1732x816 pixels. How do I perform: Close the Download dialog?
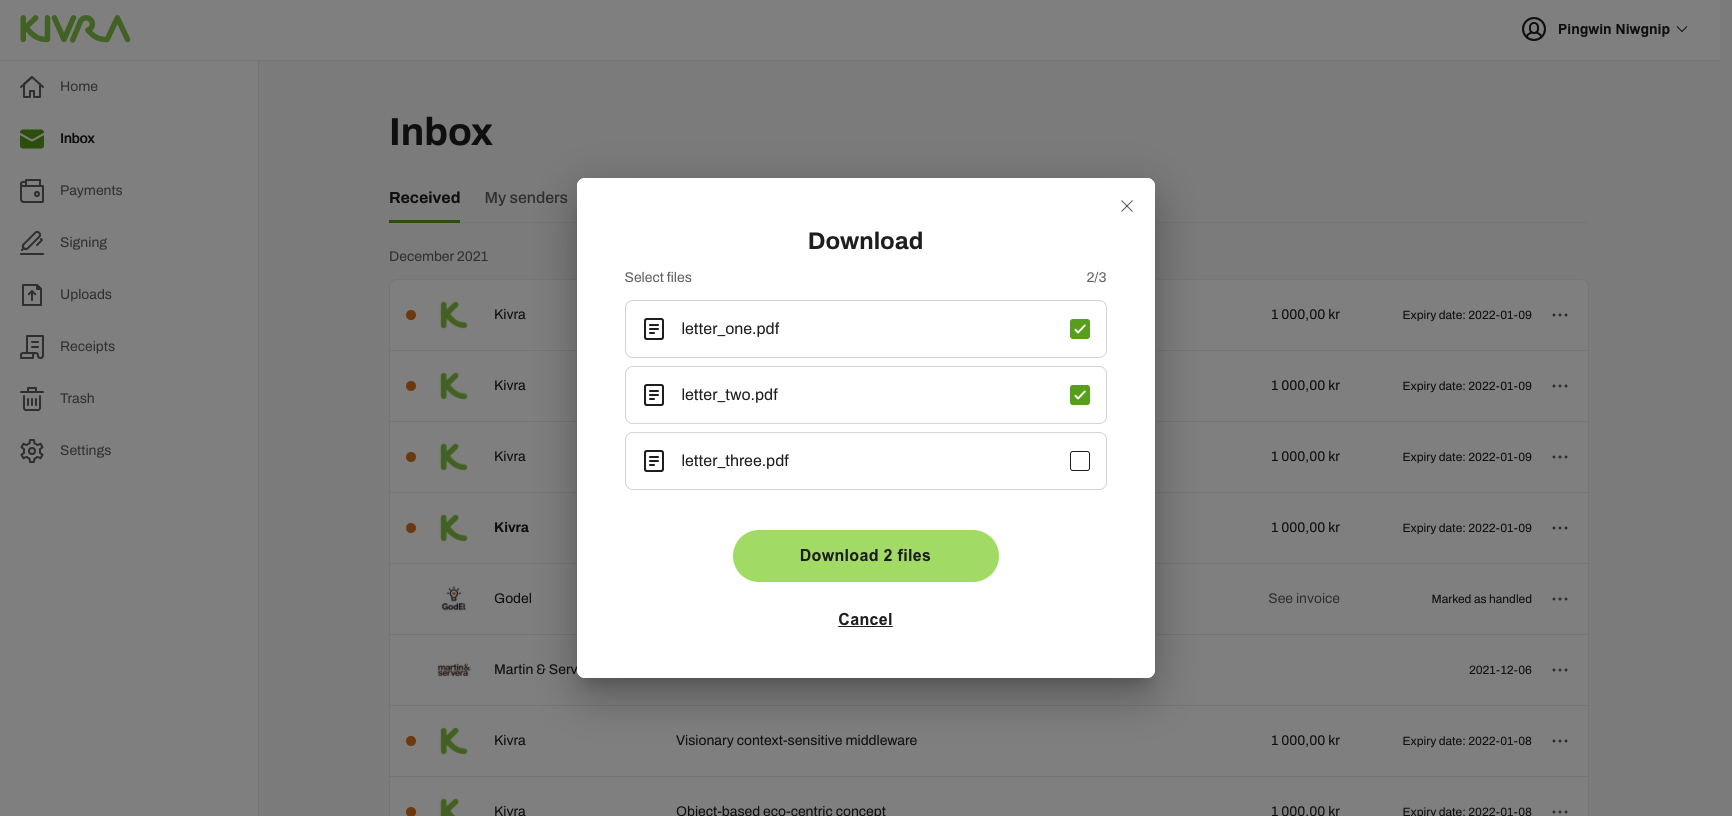[1127, 206]
